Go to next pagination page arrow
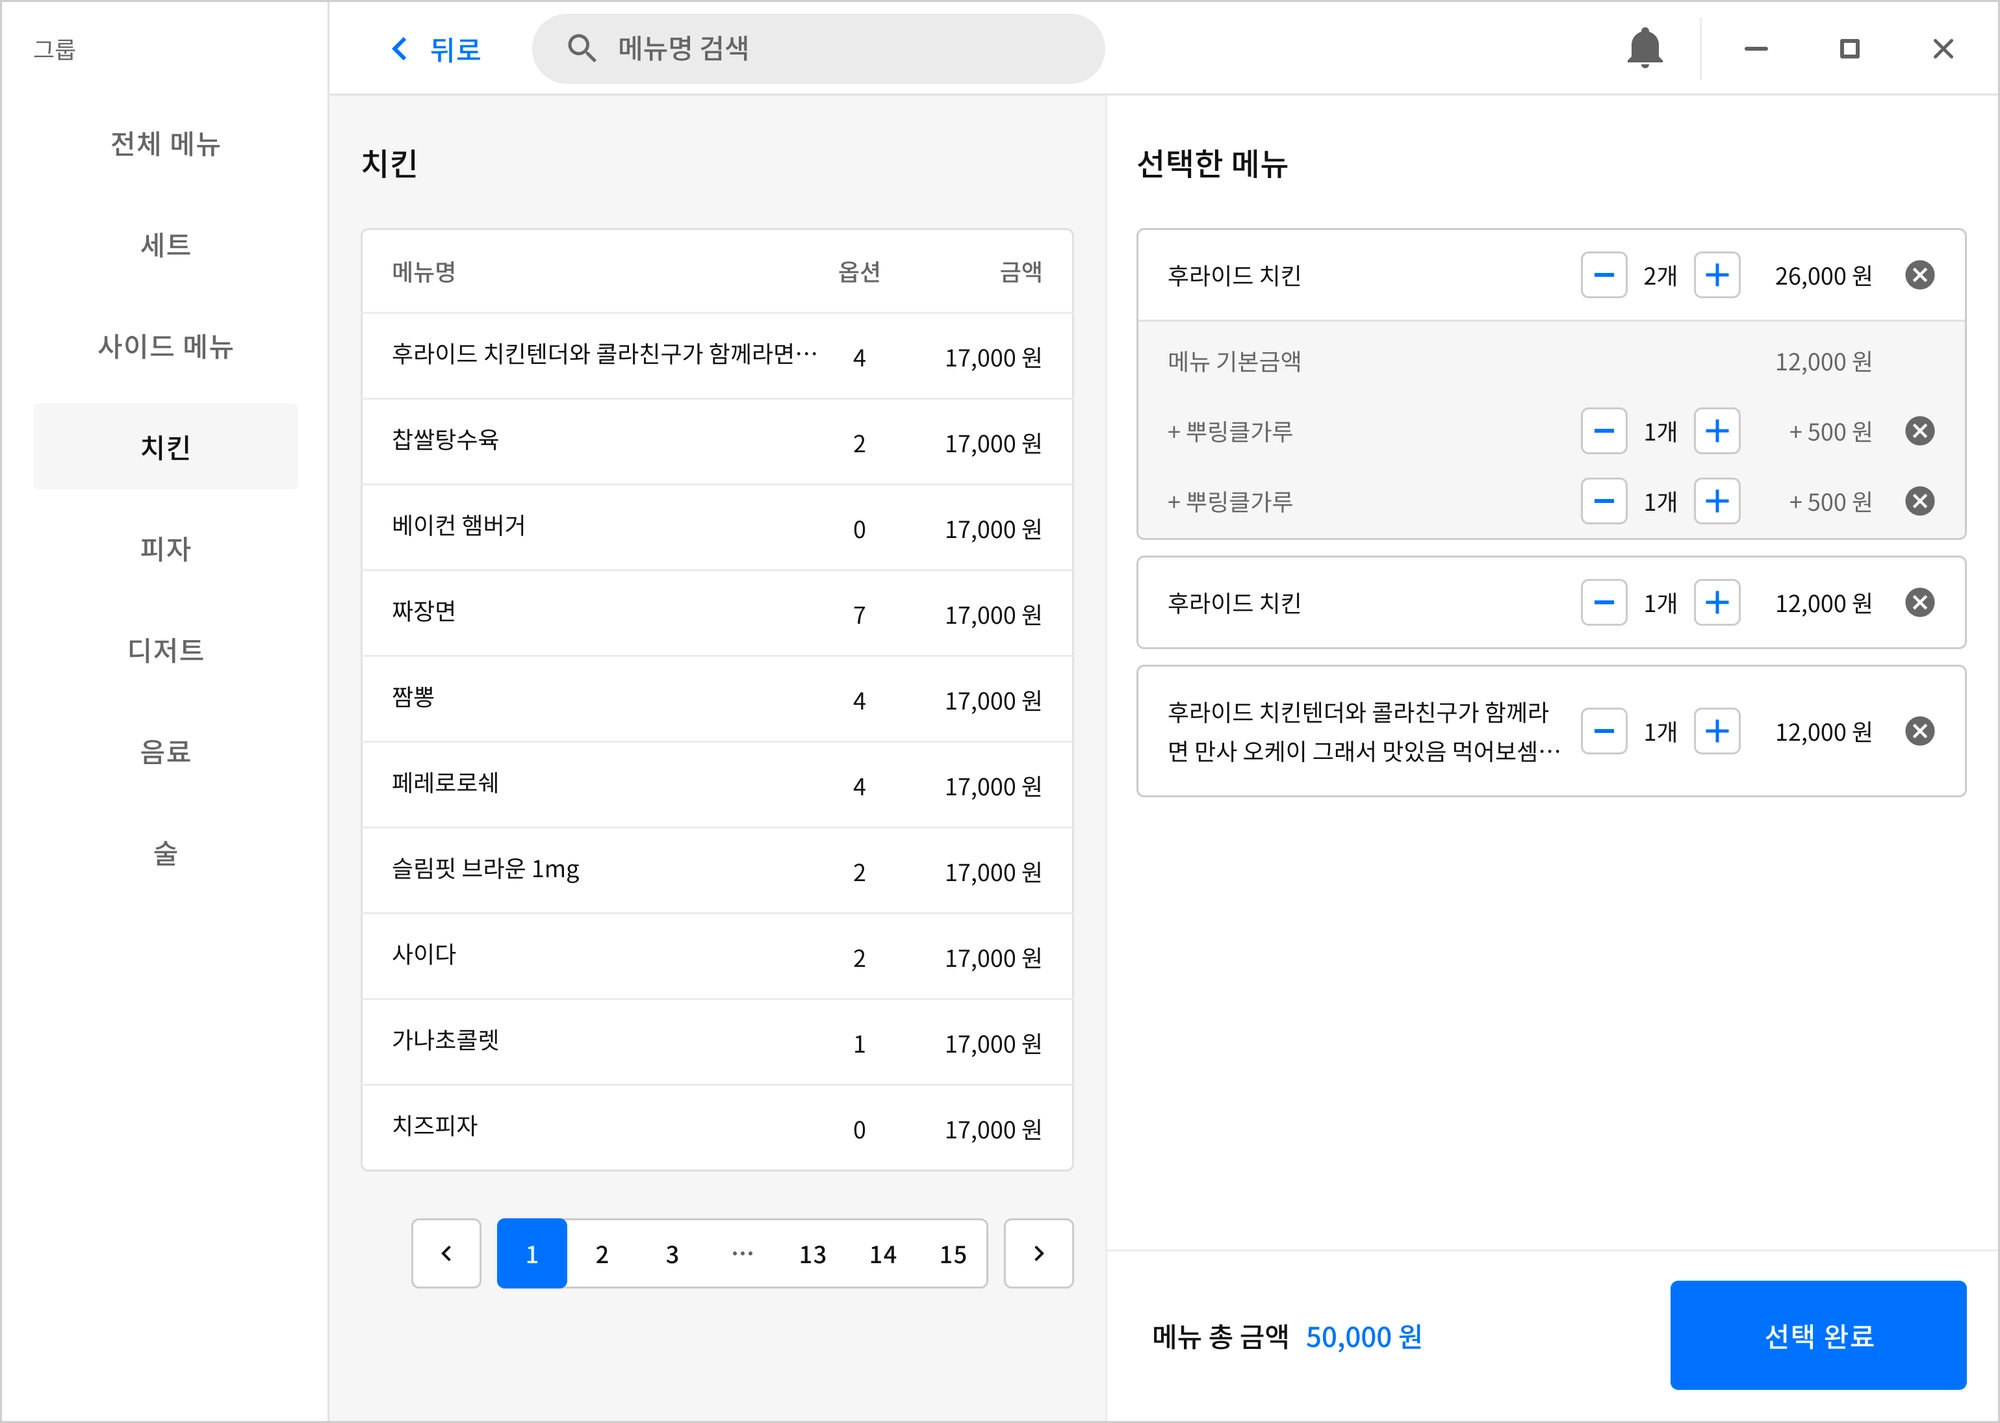 [x=1038, y=1253]
